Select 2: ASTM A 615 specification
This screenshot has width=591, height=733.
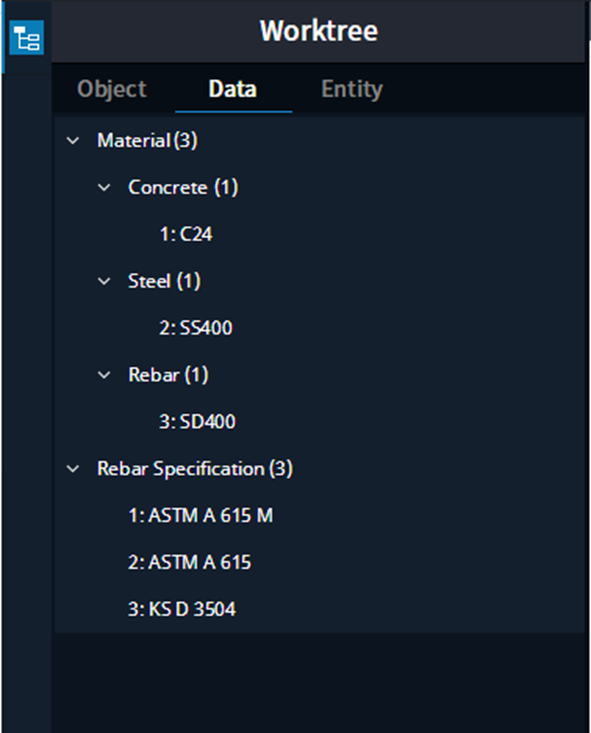coord(190,562)
